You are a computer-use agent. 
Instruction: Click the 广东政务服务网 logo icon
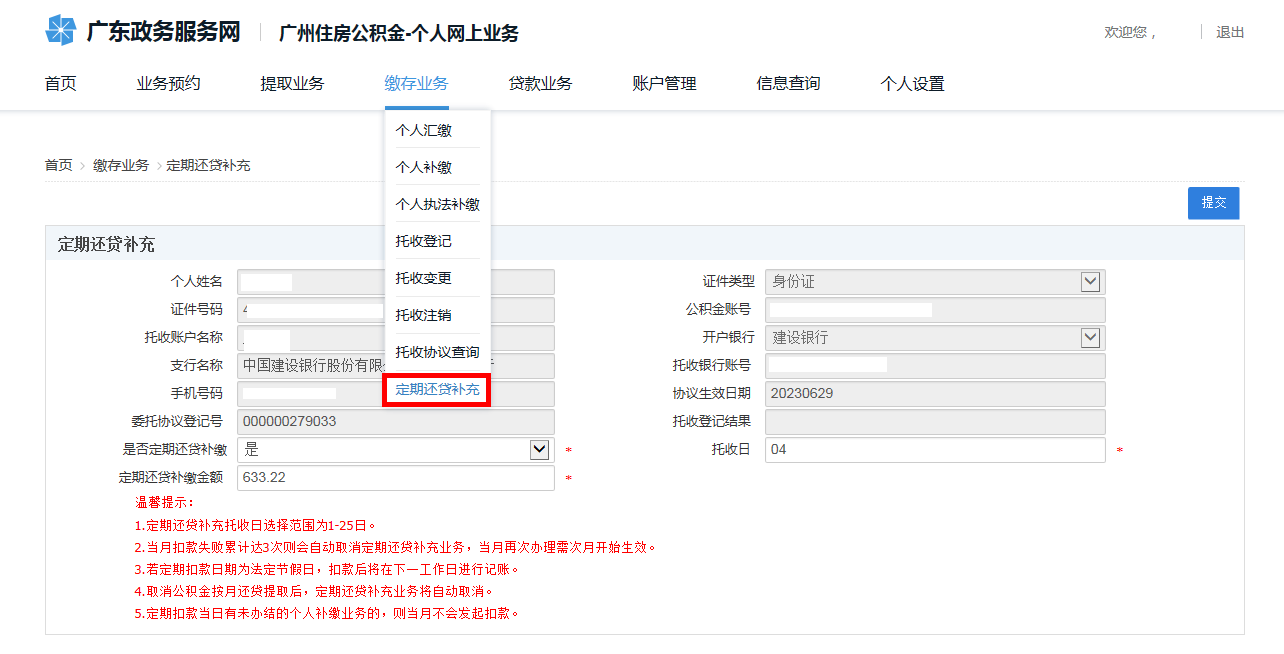(x=60, y=31)
